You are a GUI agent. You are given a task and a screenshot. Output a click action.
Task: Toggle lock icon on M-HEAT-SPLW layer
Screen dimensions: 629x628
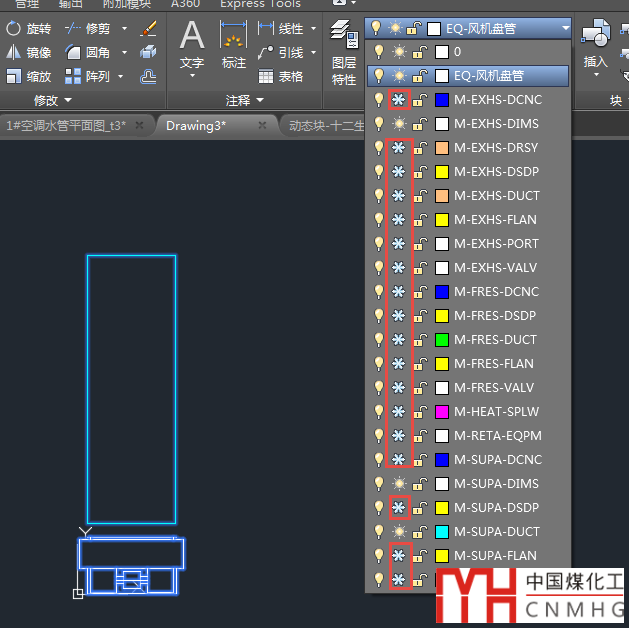tap(420, 412)
